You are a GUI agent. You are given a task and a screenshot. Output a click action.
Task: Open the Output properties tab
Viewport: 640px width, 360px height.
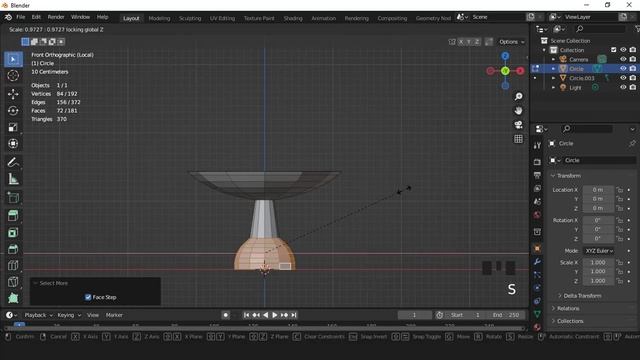point(537,176)
